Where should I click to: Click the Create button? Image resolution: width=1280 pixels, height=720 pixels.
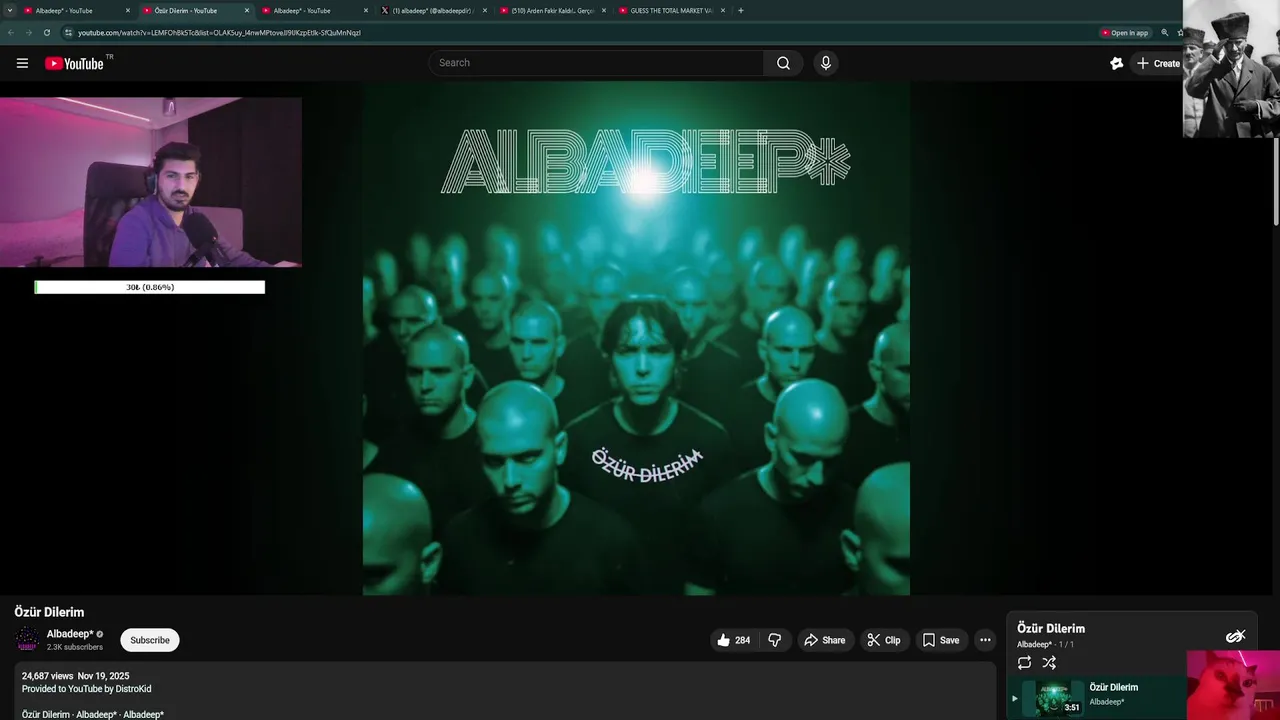[1159, 63]
